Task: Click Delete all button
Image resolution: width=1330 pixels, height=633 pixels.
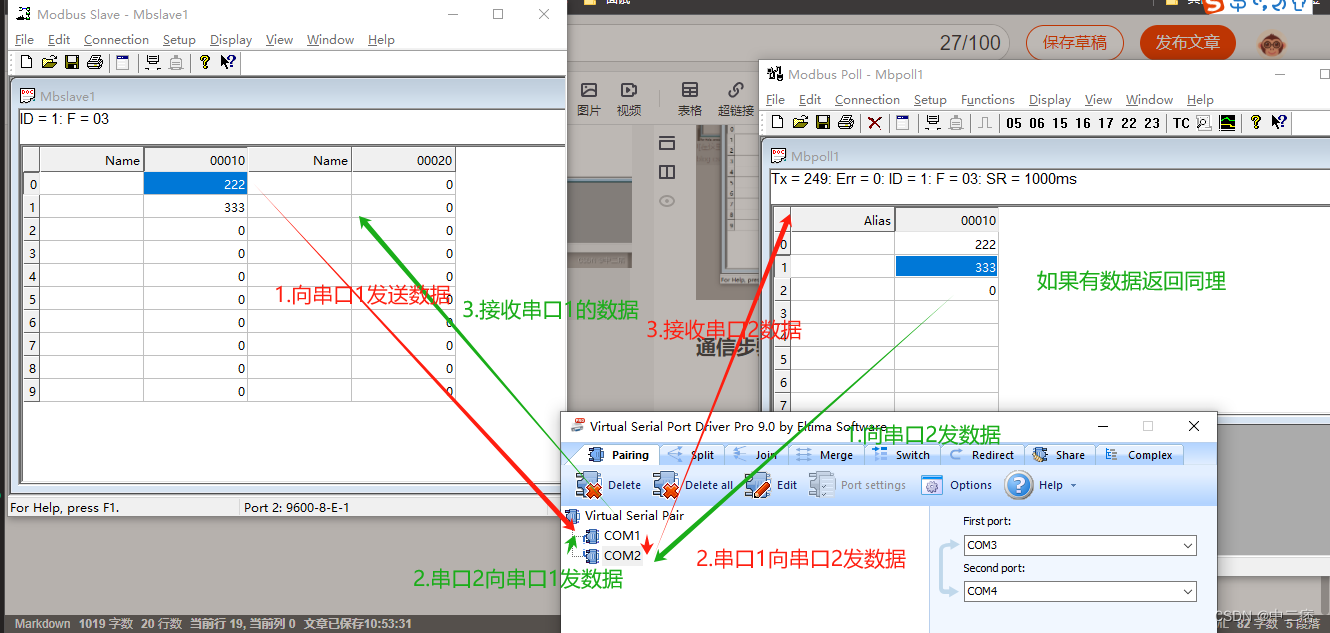Action: pyautogui.click(x=693, y=486)
